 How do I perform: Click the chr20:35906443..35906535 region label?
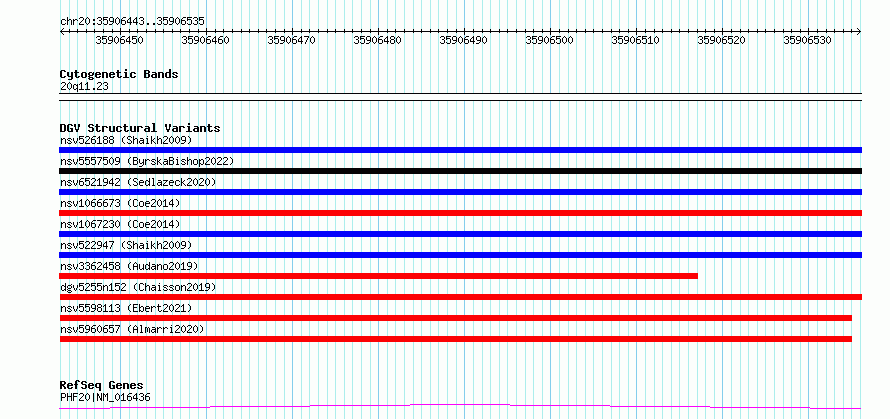(132, 21)
